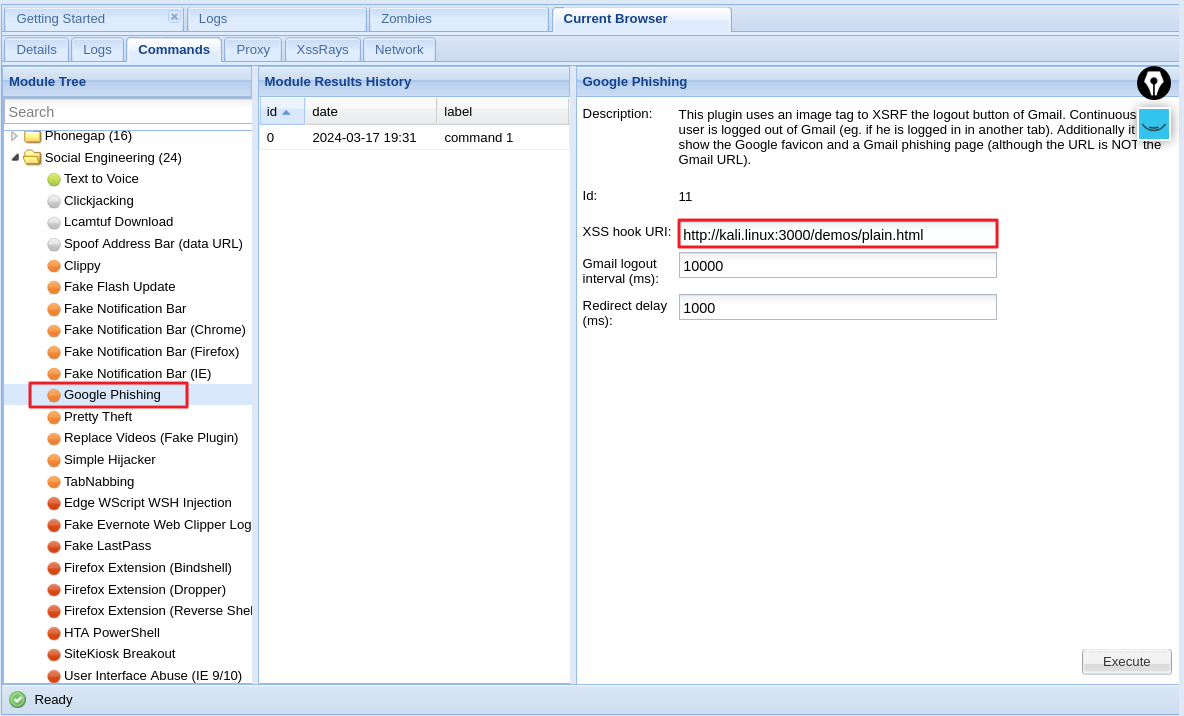The width and height of the screenshot is (1184, 716).
Task: Select Spoof Address Bar (data URL) module
Action: [x=153, y=244]
